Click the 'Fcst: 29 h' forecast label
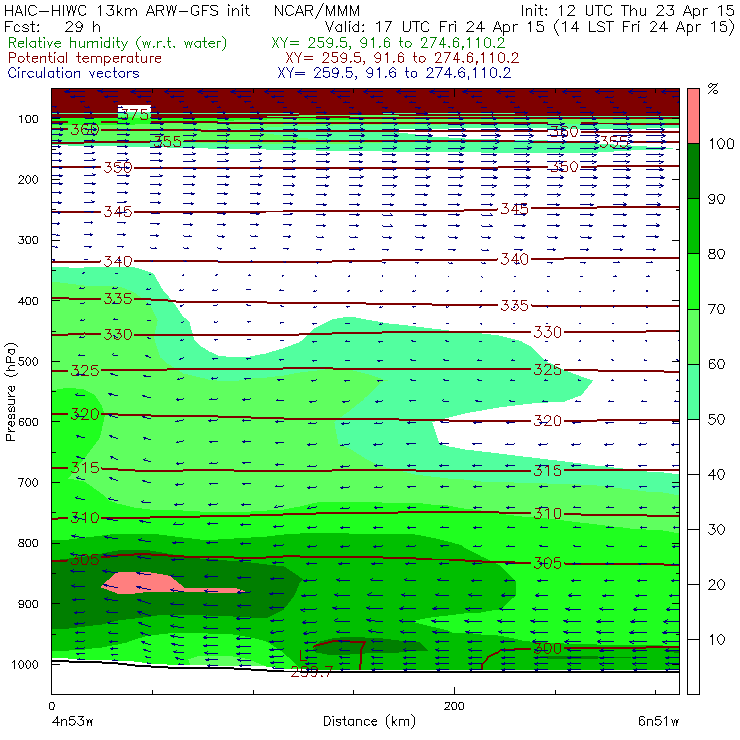The width and height of the screenshot is (740, 740). click(52, 26)
